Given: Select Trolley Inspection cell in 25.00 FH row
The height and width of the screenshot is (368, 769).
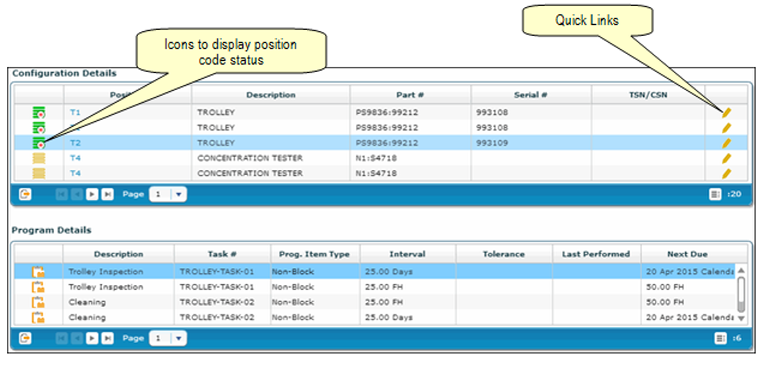Looking at the screenshot, I should [x=106, y=287].
